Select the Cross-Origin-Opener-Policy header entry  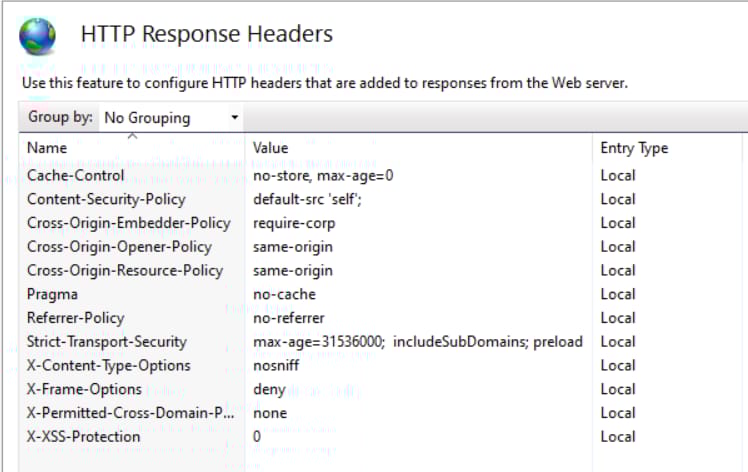(119, 247)
